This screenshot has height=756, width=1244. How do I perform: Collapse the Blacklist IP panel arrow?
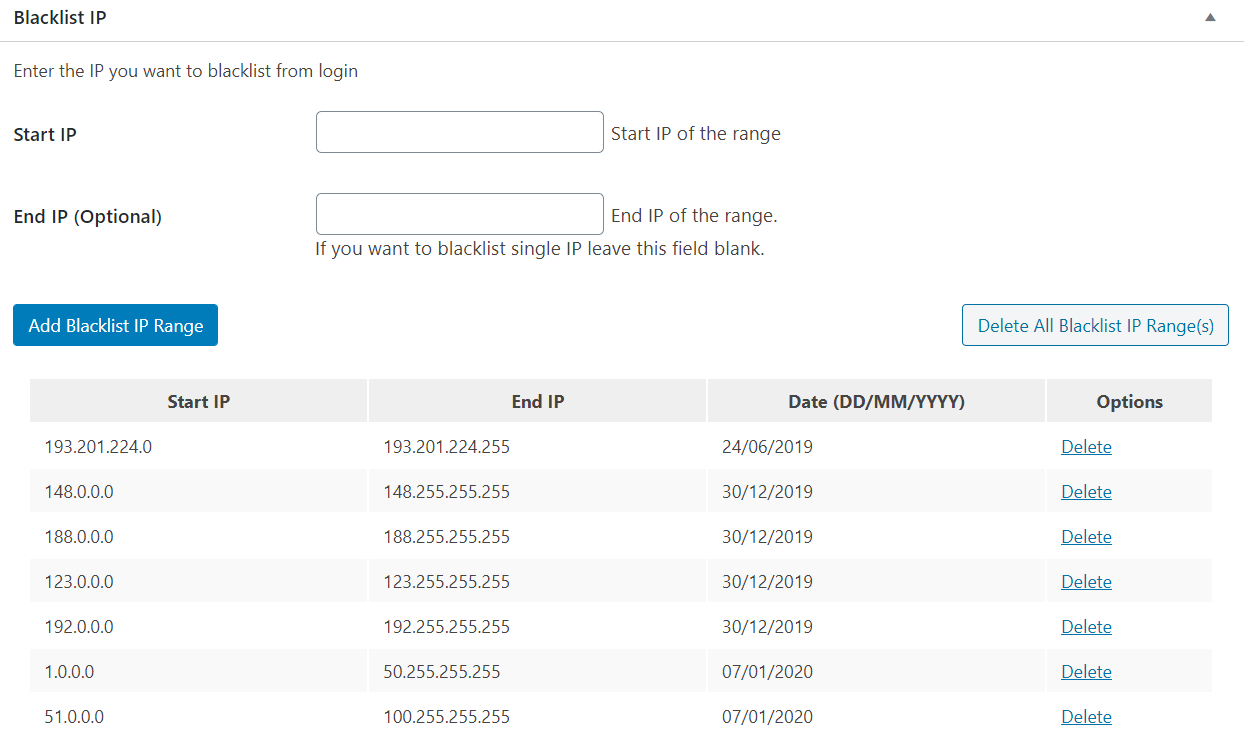[x=1210, y=18]
